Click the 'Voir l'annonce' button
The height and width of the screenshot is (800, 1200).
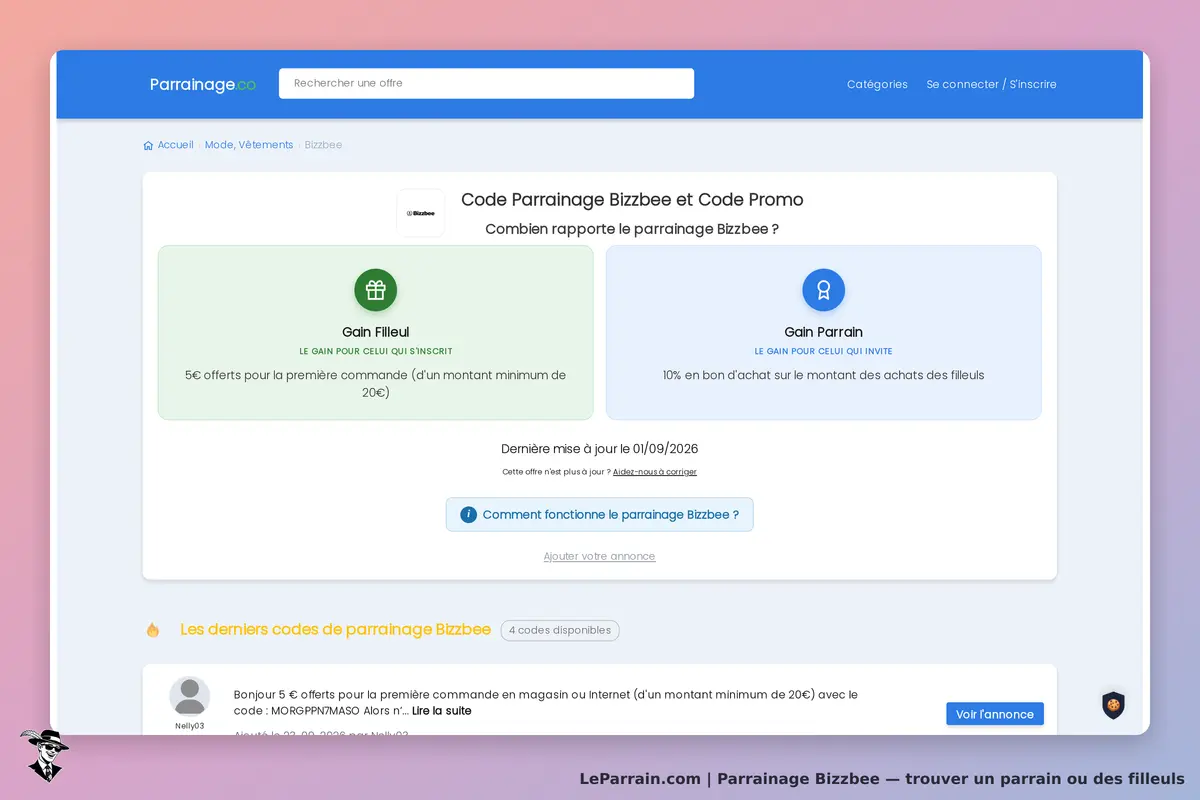[995, 714]
